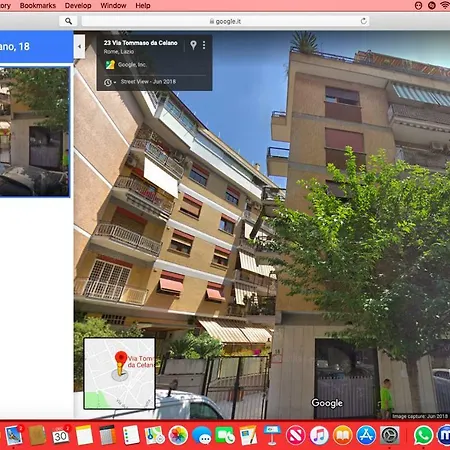Click the 'Image capture: Jun 2018' footer text
450x450 pixels.
pyautogui.click(x=420, y=416)
